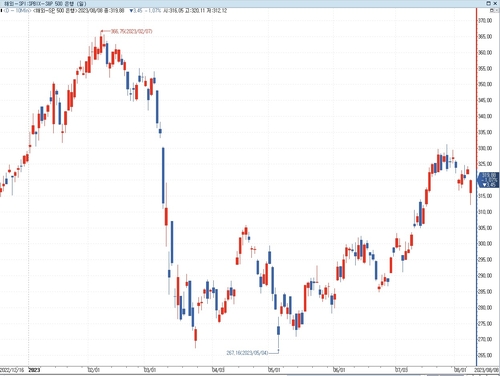
Task: Click the restore window icon in title bar
Action: point(488,3)
